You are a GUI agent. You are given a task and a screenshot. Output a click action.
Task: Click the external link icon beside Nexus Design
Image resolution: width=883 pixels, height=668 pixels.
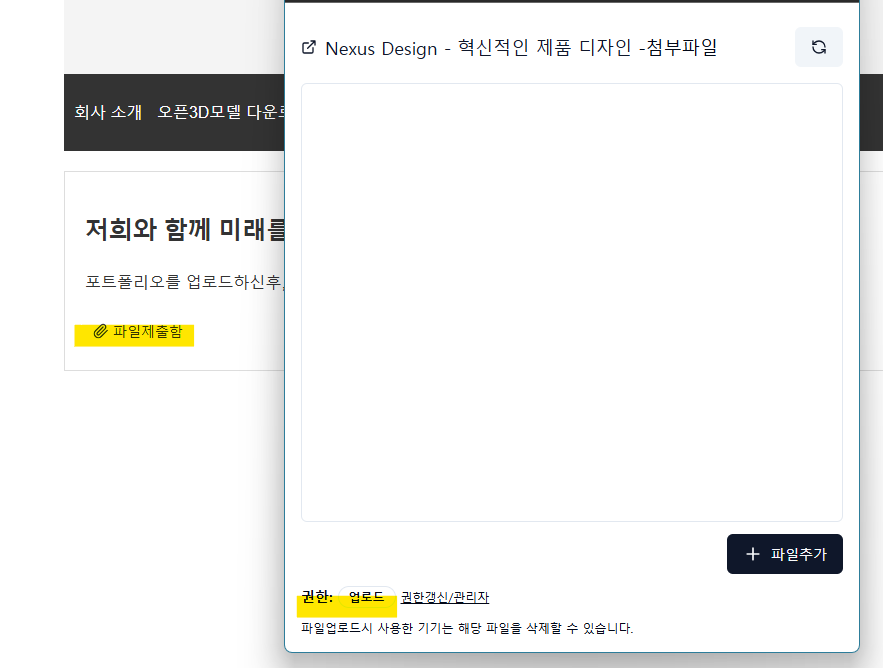point(309,47)
